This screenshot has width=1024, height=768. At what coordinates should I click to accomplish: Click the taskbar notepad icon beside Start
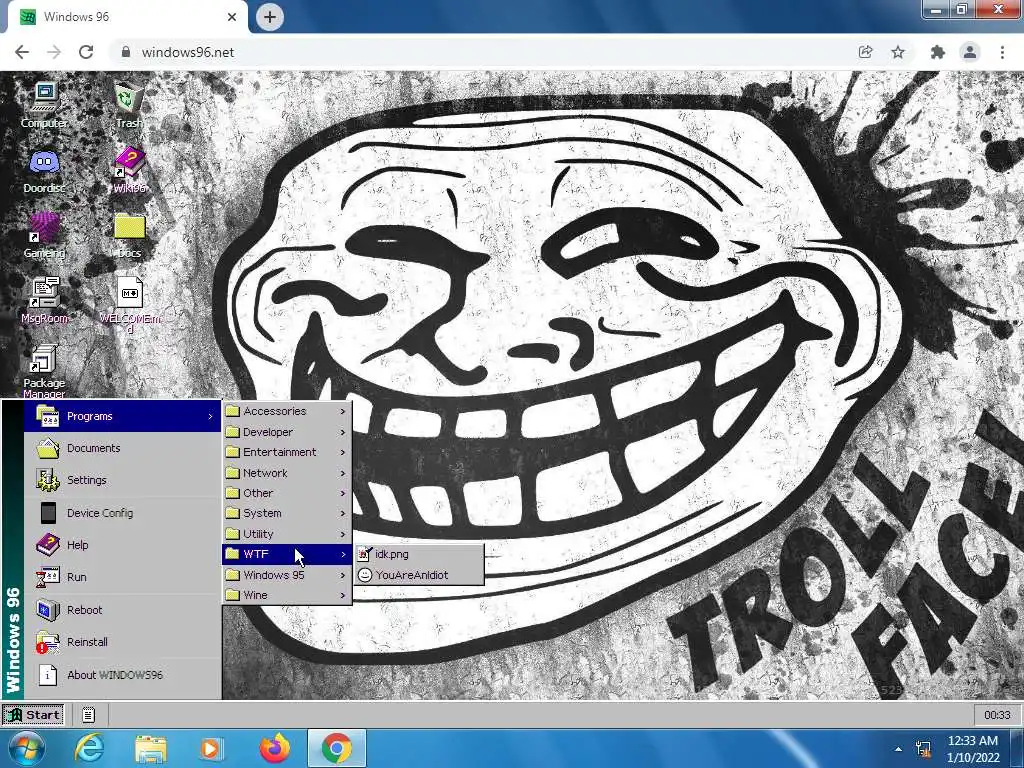tap(88, 715)
